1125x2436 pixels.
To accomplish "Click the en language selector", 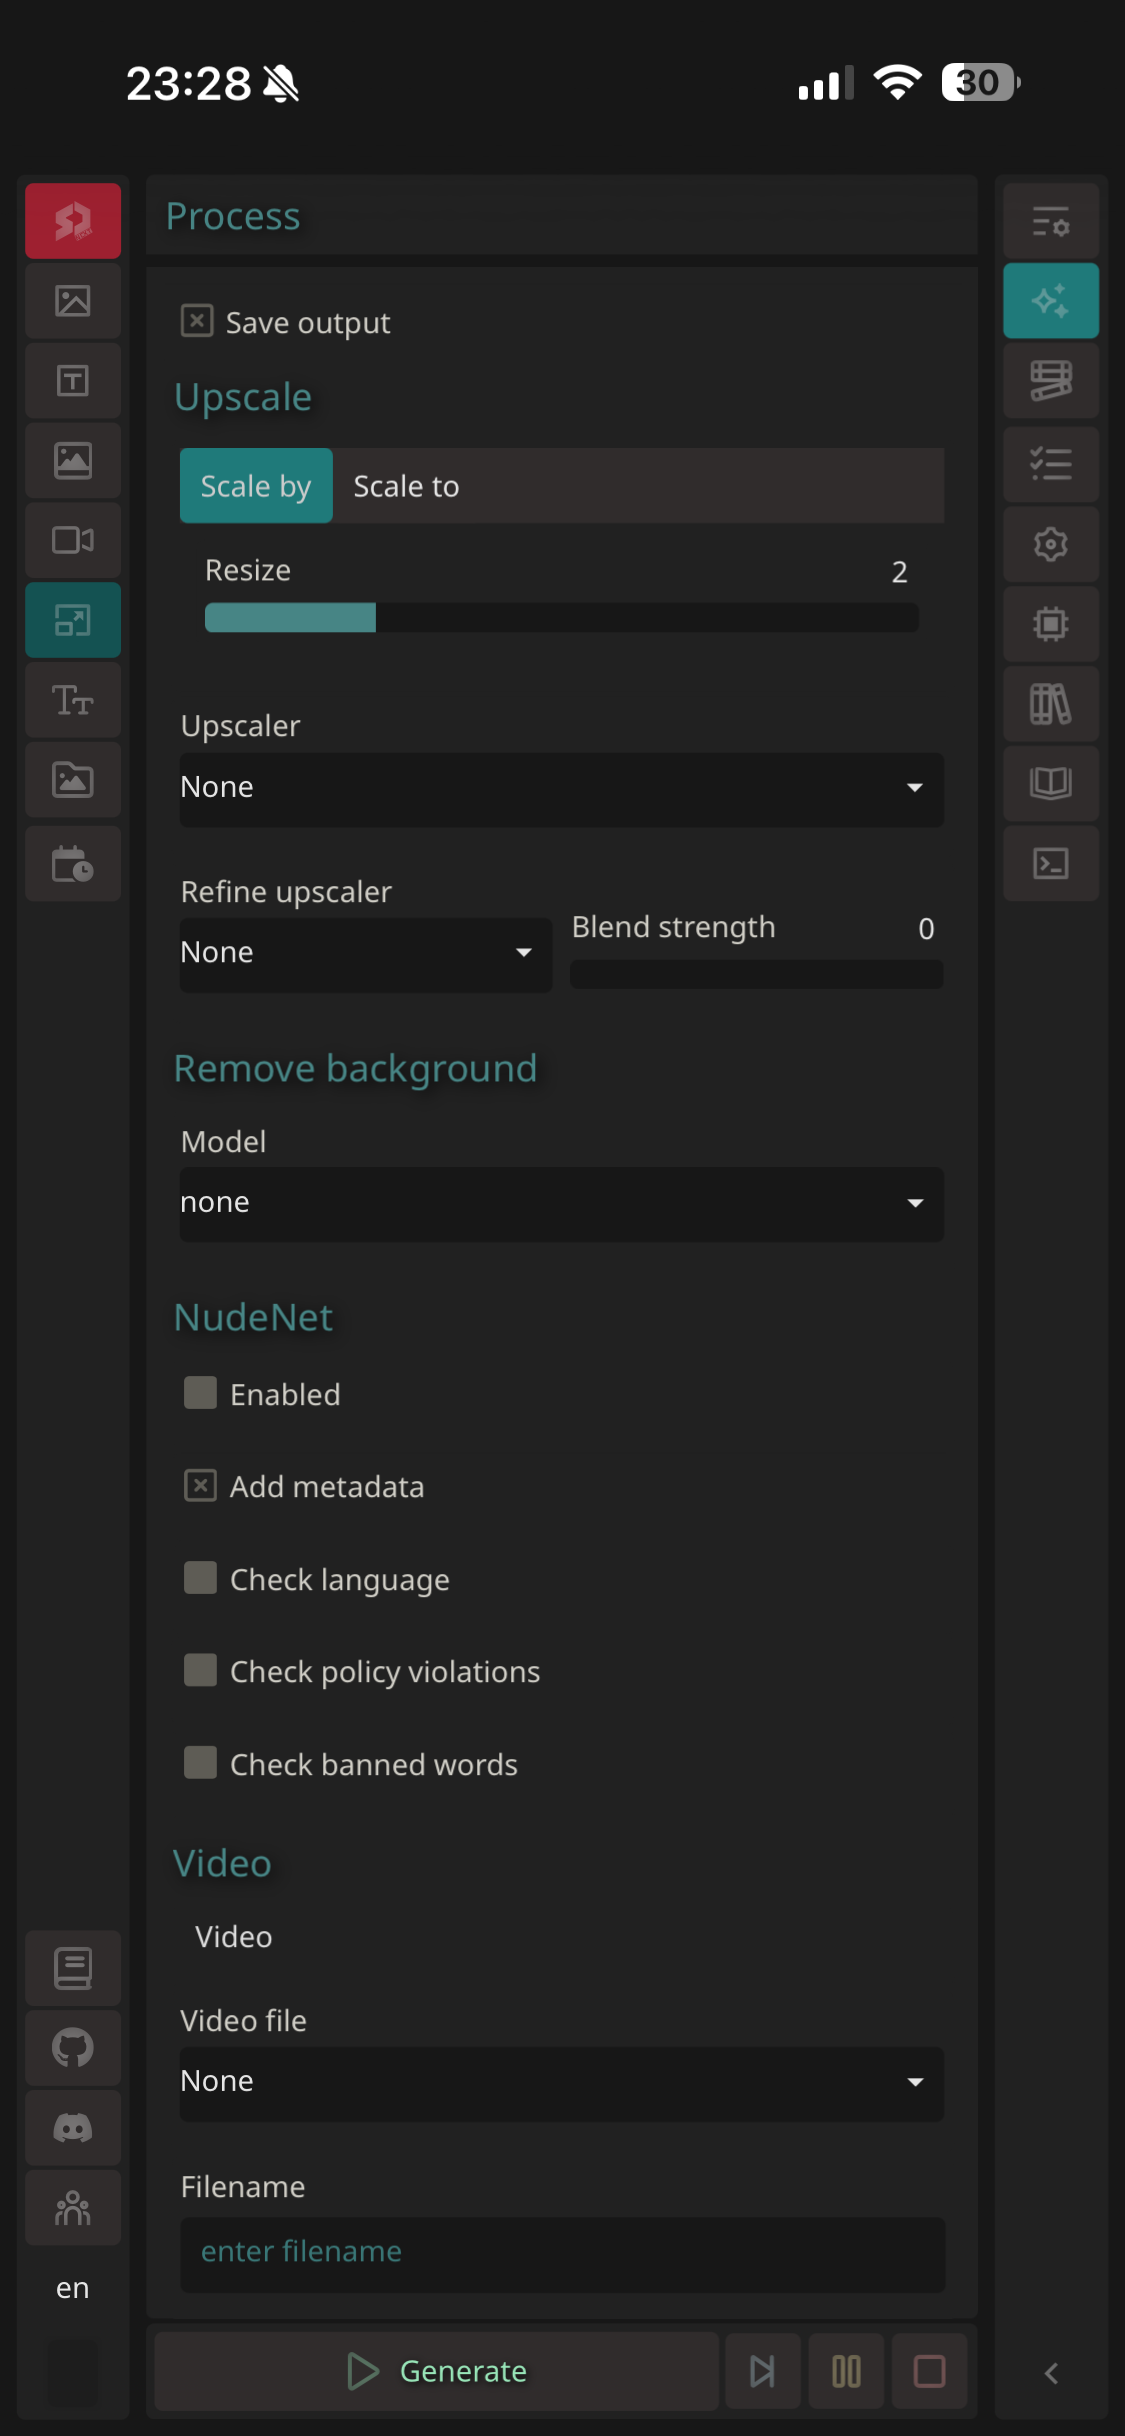I will coord(73,2288).
